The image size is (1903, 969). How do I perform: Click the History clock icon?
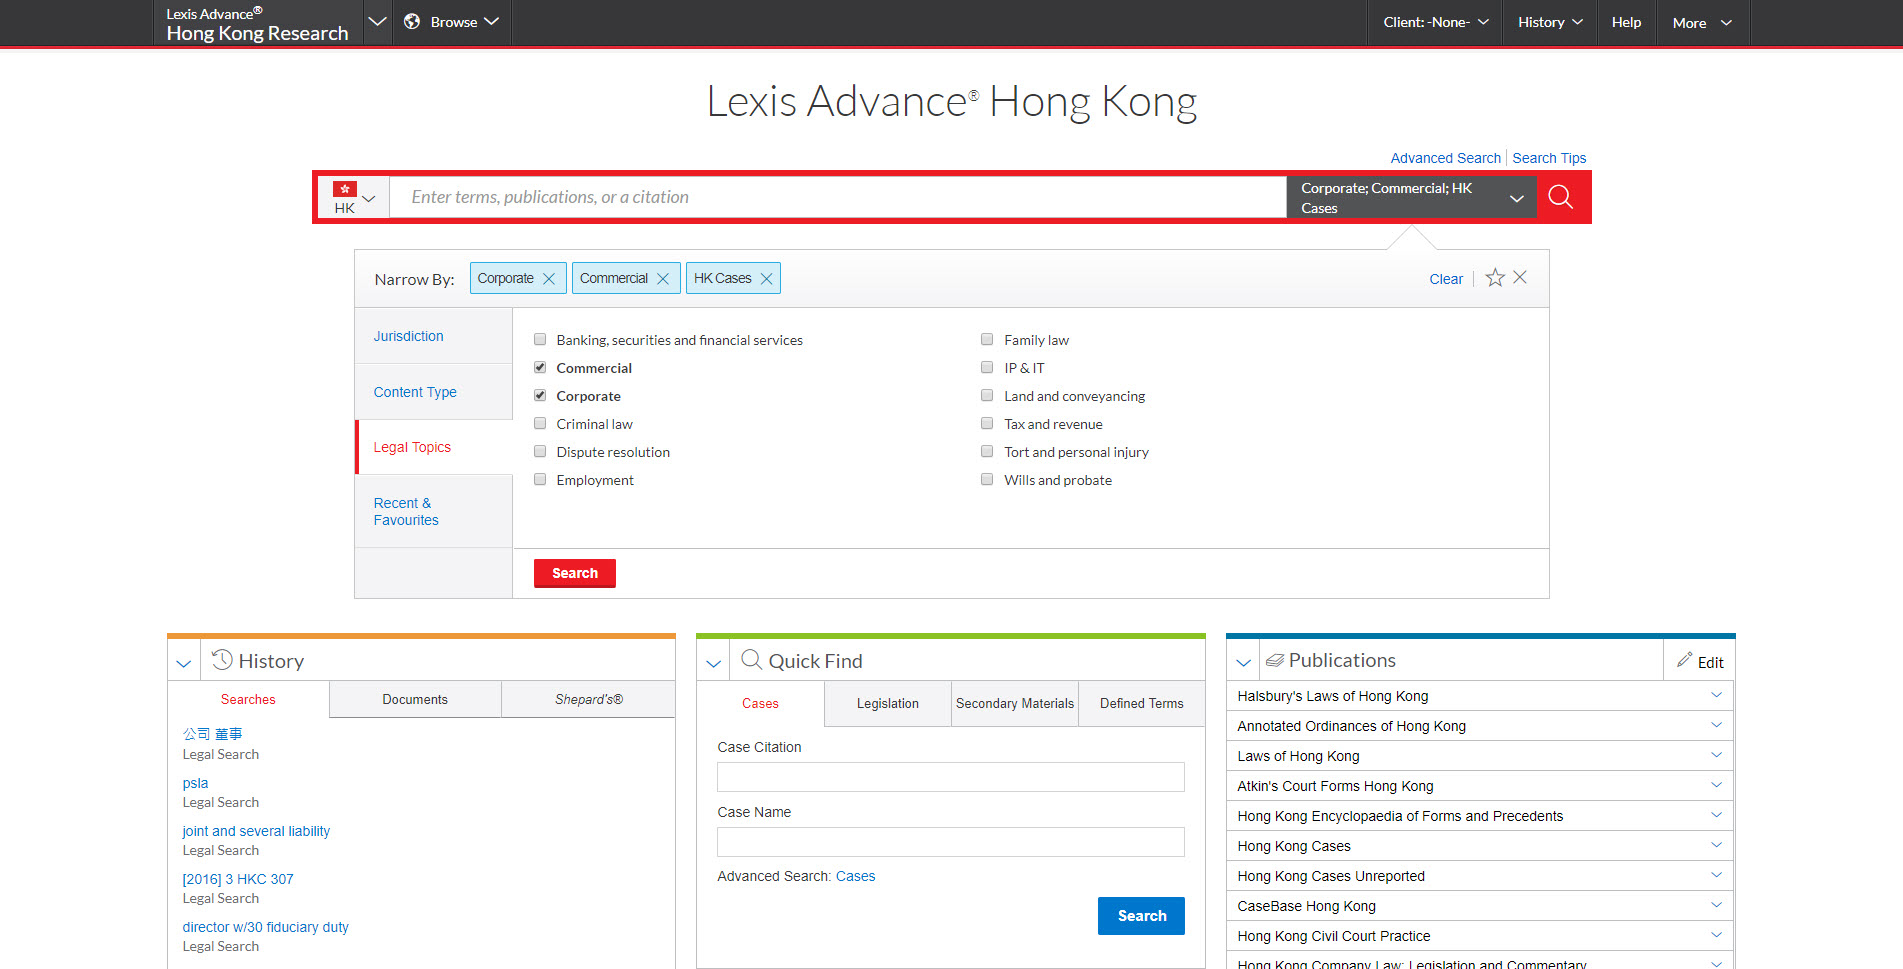pyautogui.click(x=222, y=660)
